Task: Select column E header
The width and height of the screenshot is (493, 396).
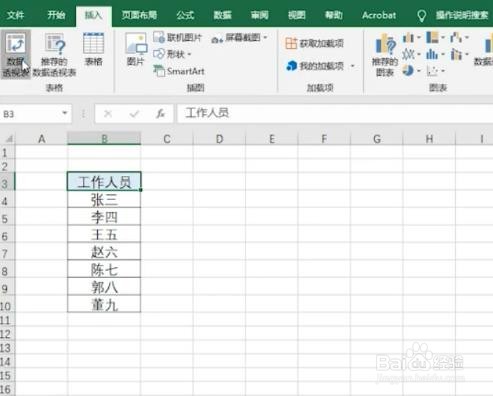Action: (x=272, y=138)
